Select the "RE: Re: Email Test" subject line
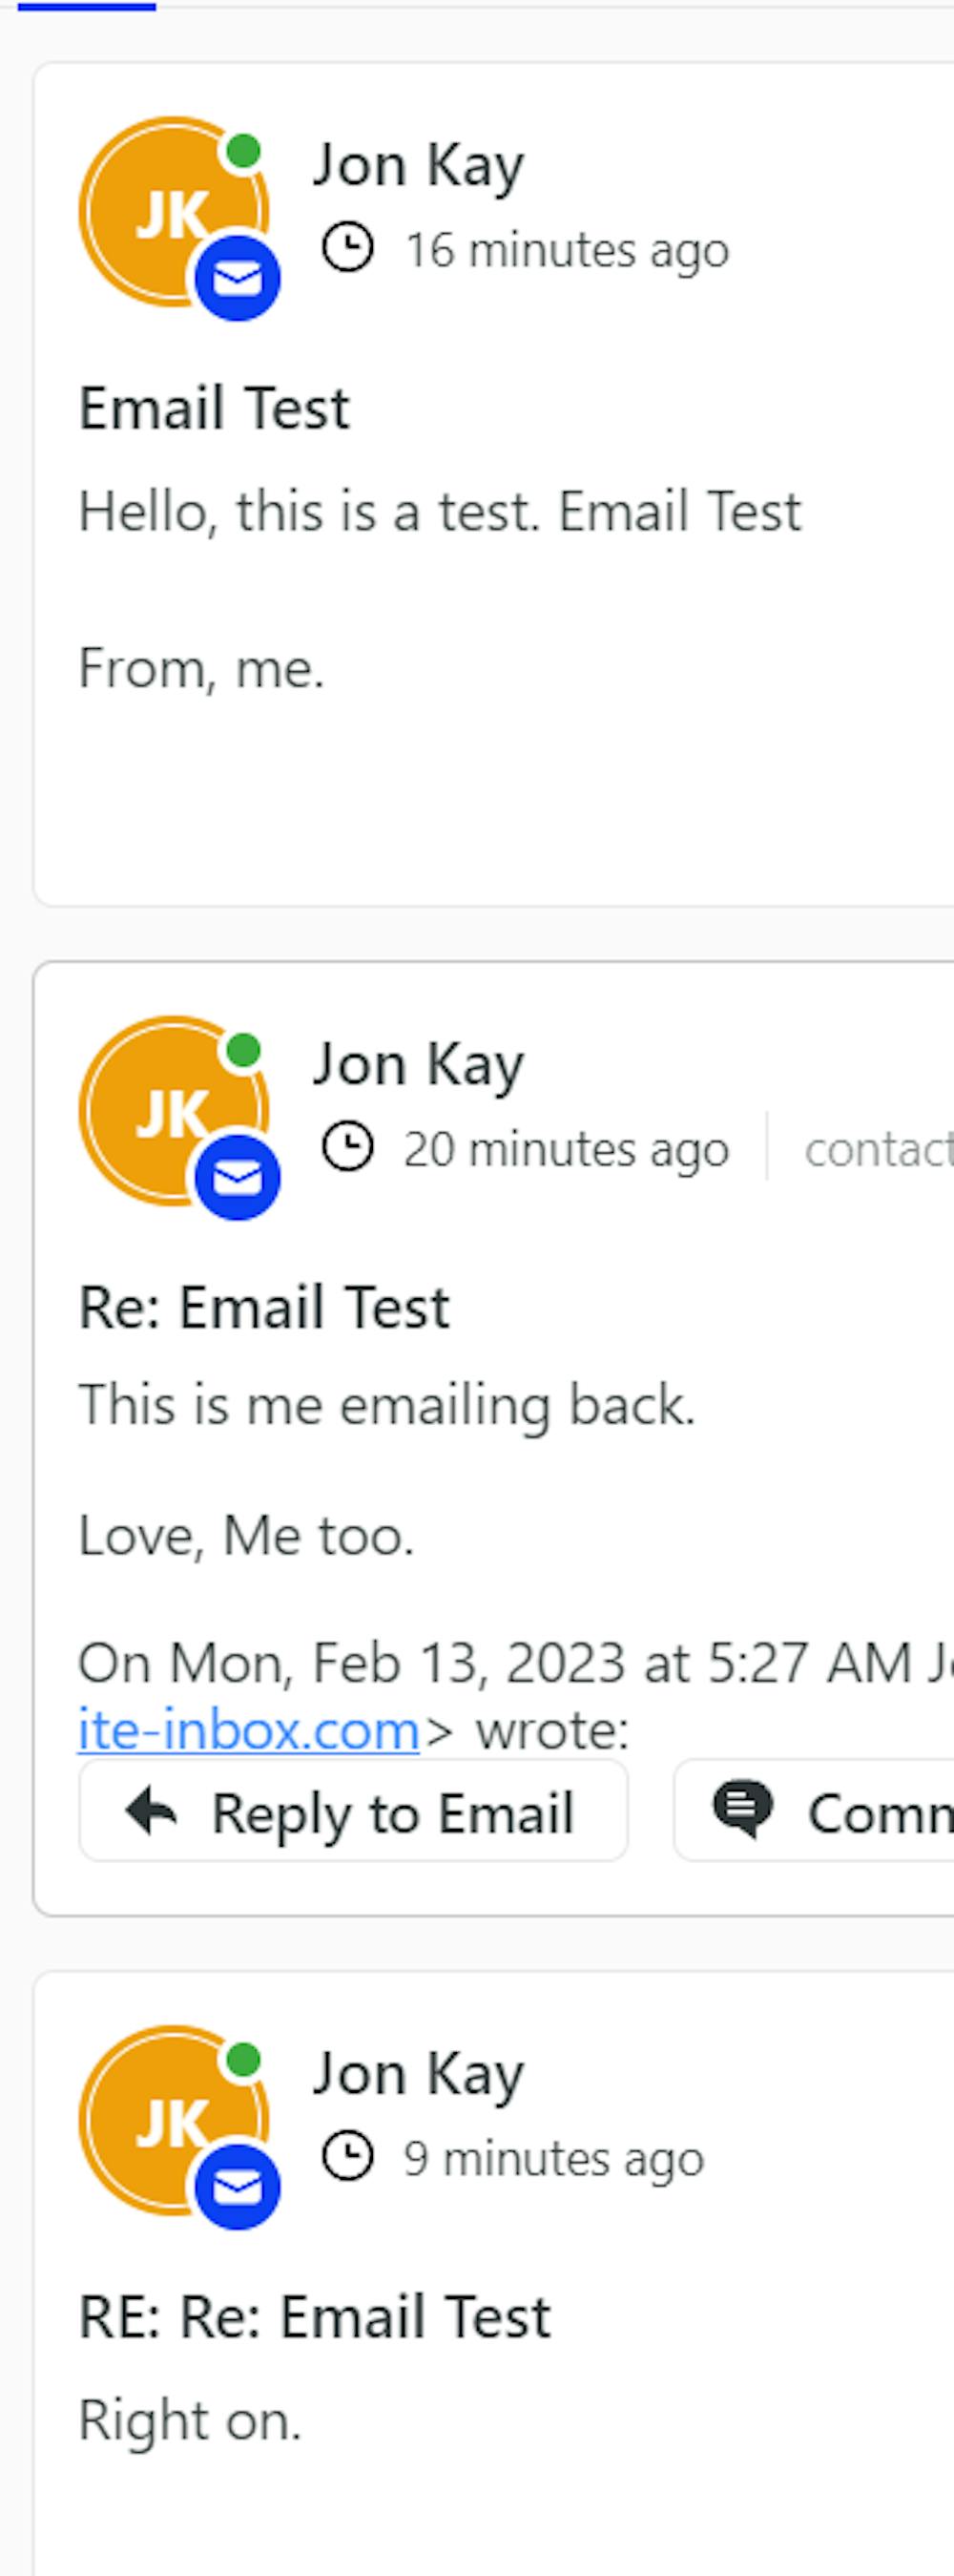The image size is (954, 2576). (x=314, y=2316)
